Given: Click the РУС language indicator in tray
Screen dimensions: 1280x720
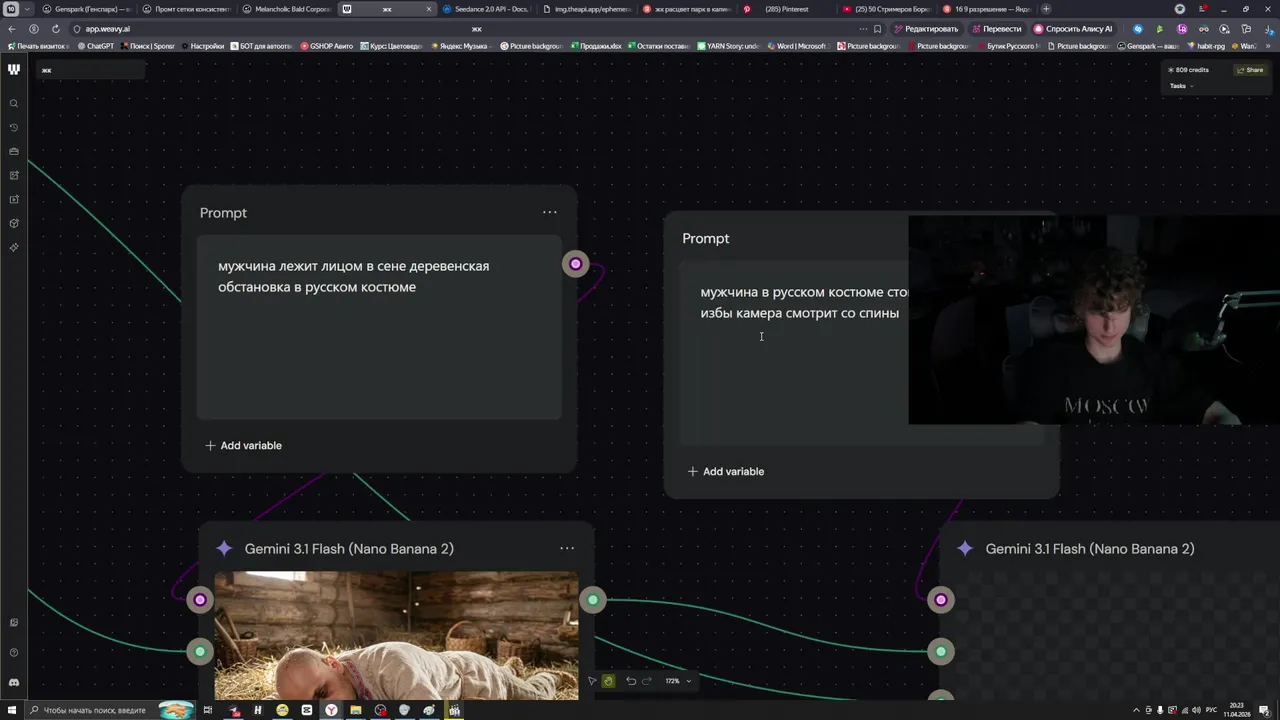Looking at the screenshot, I should [1211, 710].
